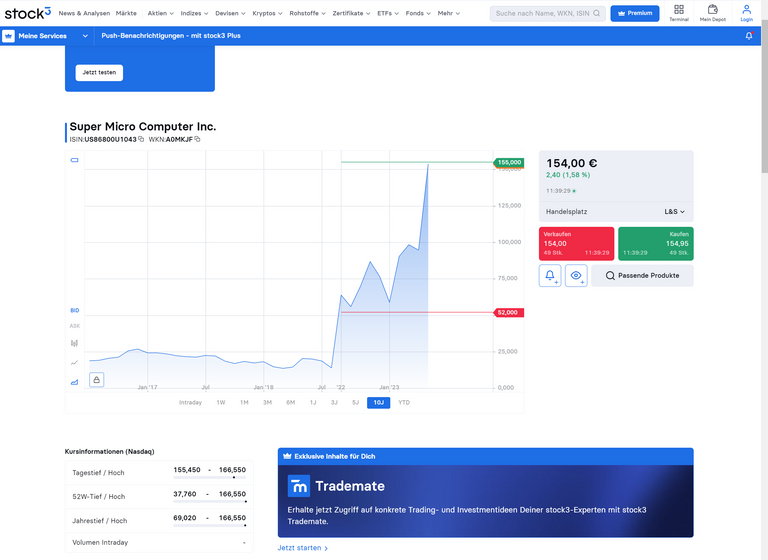768x560 pixels.
Task: Select the 10J time range
Action: (379, 403)
